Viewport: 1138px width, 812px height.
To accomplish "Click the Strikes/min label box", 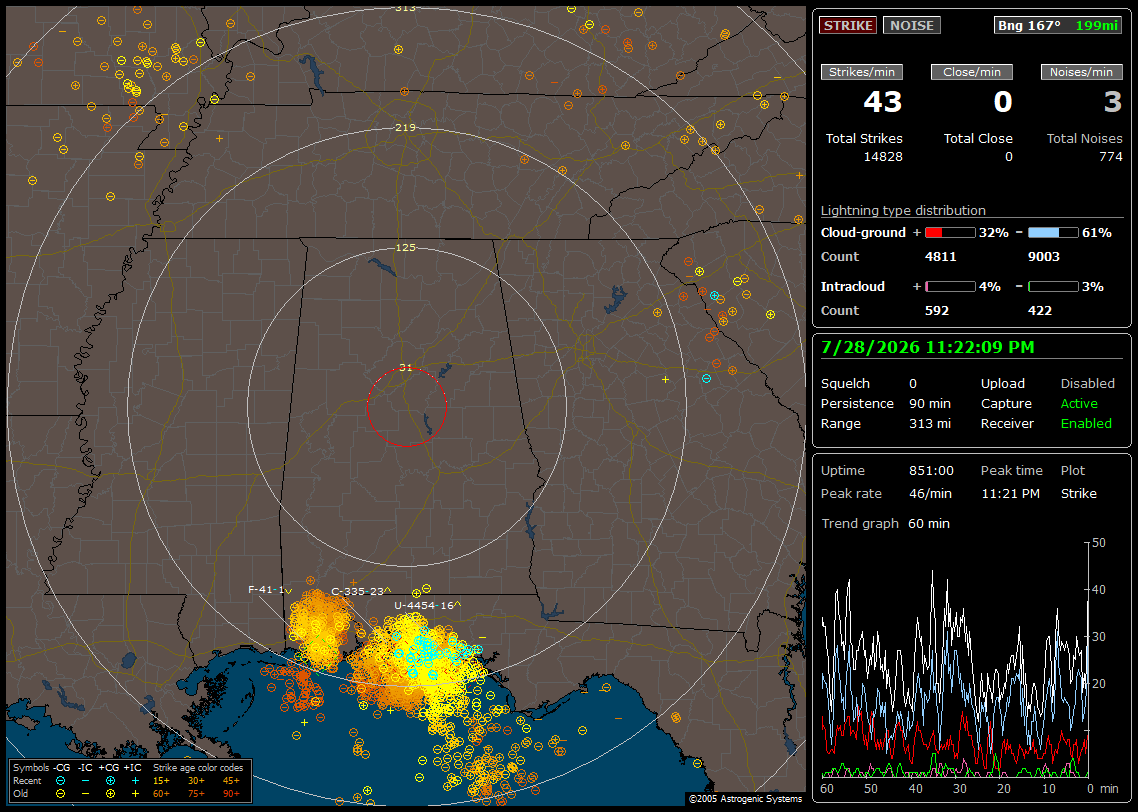I will (862, 72).
